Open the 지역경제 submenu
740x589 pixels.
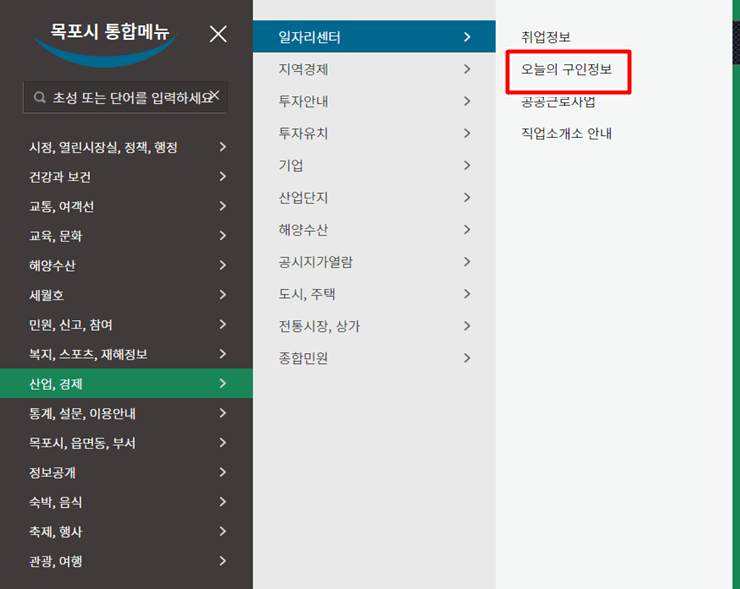[374, 69]
